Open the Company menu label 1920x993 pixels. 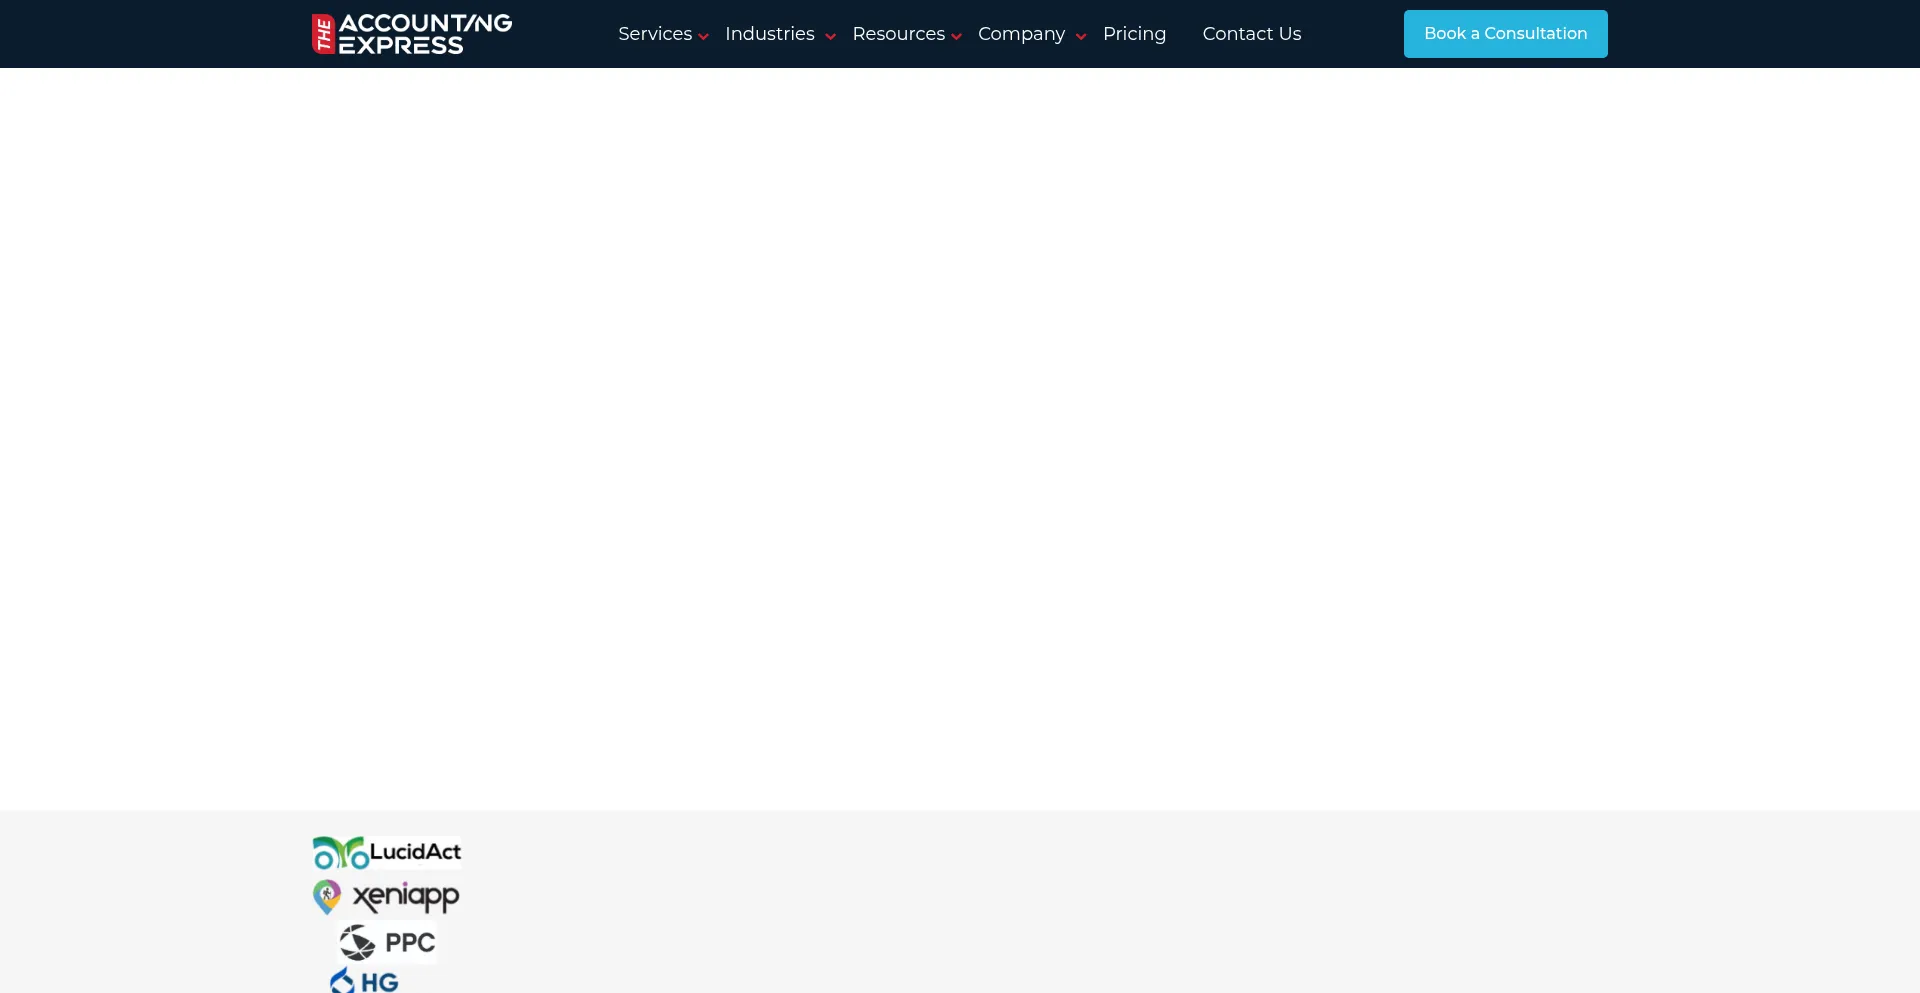click(x=1021, y=34)
